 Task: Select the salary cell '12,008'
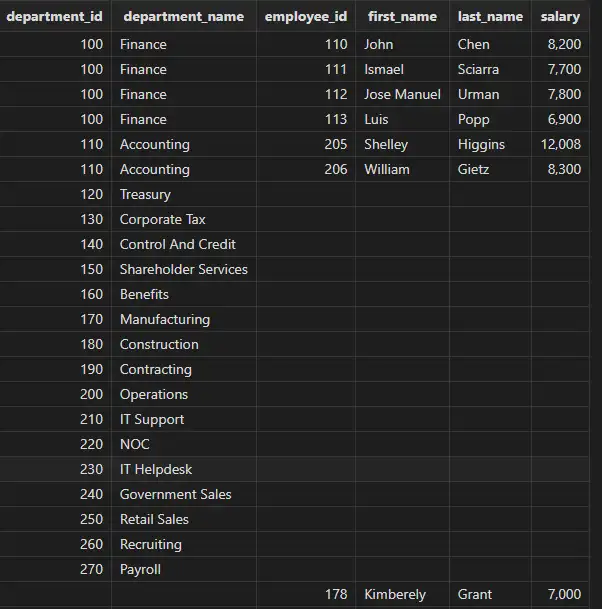[x=560, y=144]
